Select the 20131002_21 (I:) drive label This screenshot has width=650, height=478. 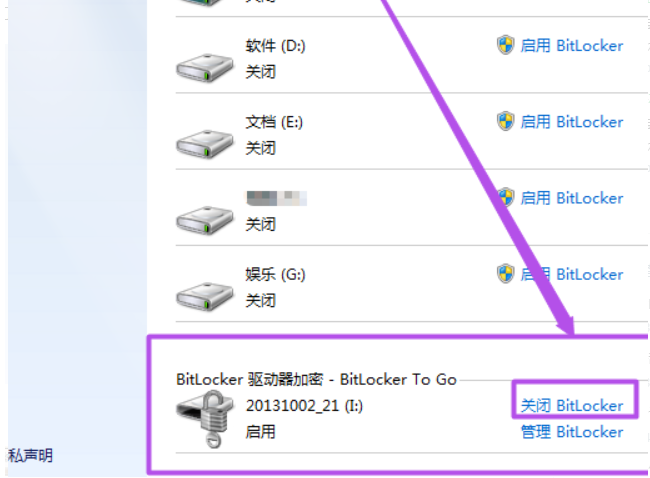pyautogui.click(x=304, y=405)
